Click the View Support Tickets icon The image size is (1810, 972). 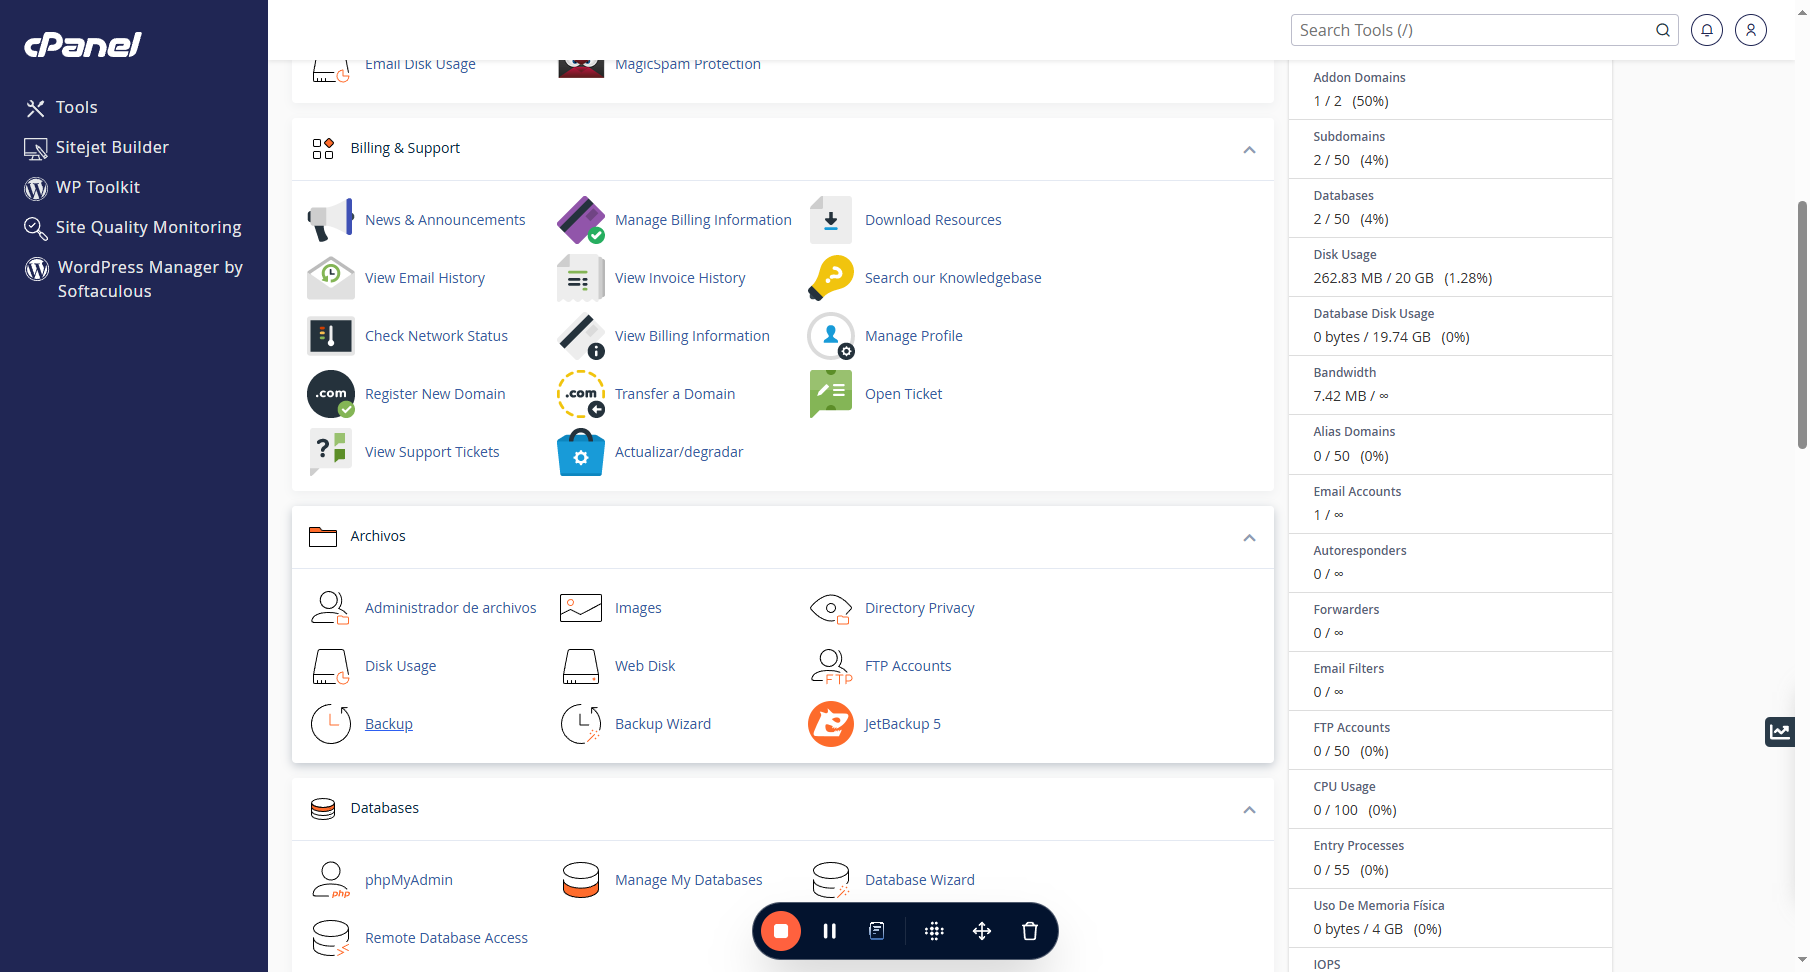[x=331, y=452]
